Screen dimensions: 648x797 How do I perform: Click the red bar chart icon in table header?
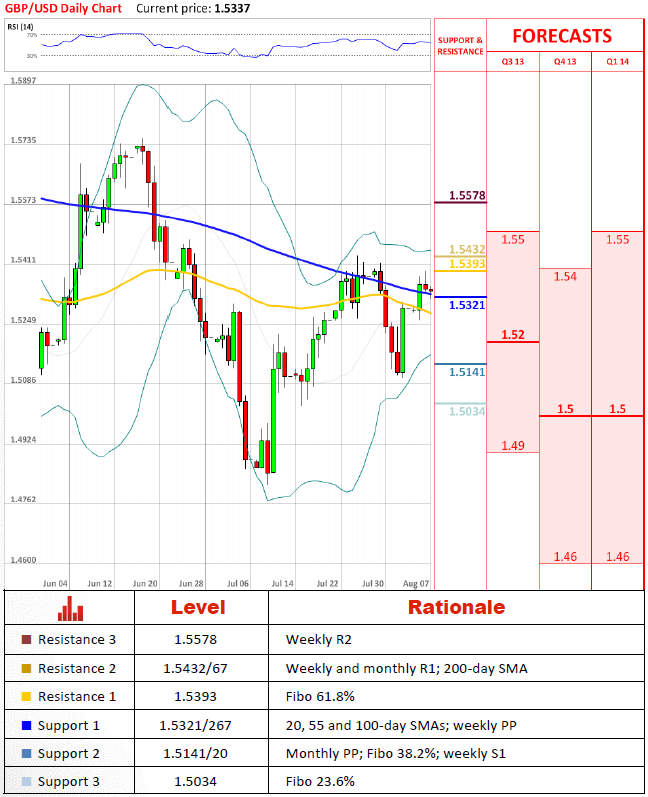(70, 608)
